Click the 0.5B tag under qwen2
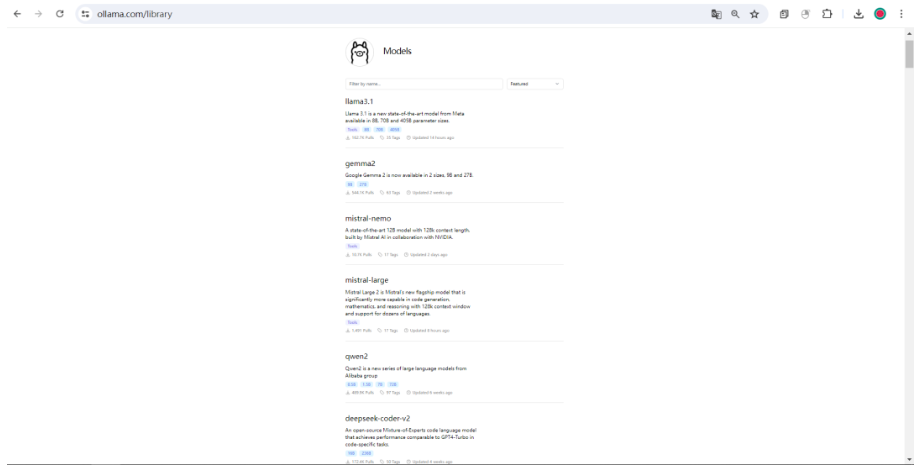Viewport: 921px width, 470px height. [352, 385]
